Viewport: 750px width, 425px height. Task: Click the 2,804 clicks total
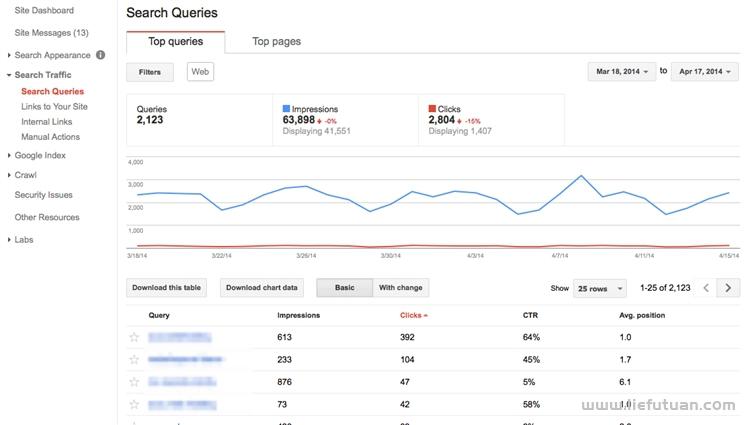(441, 120)
